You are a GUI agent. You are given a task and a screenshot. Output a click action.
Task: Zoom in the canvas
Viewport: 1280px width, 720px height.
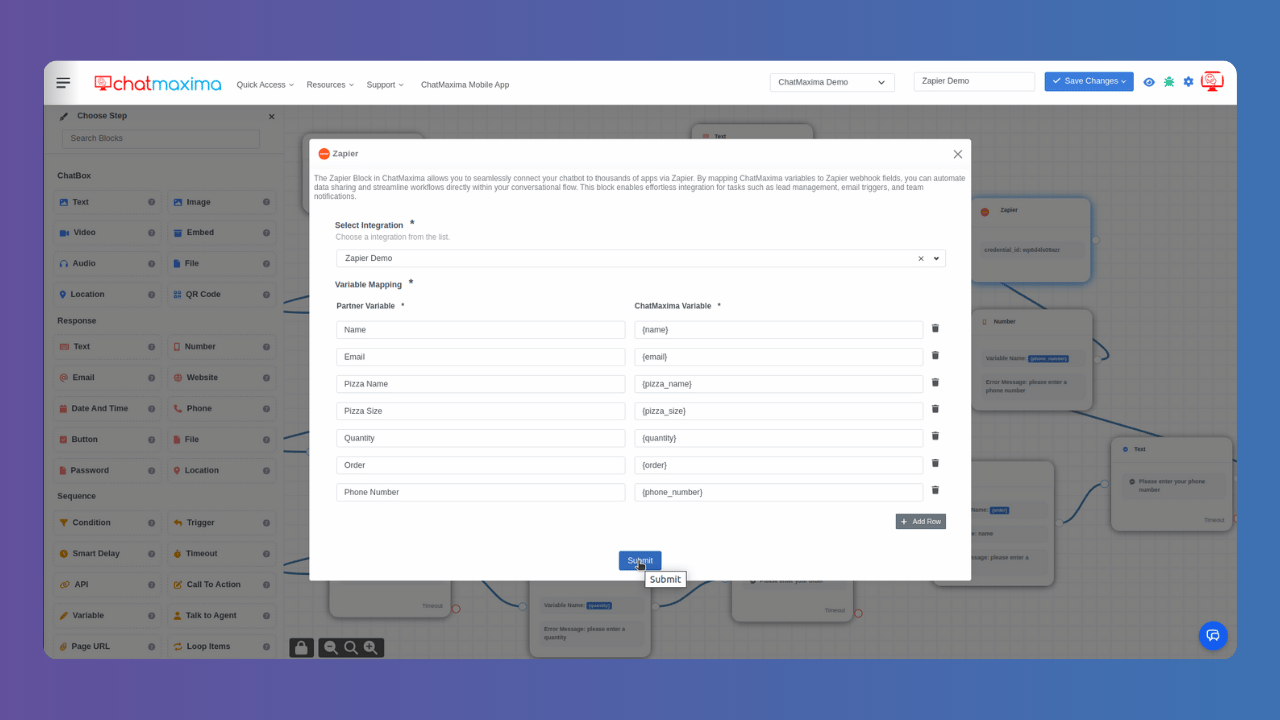(370, 647)
